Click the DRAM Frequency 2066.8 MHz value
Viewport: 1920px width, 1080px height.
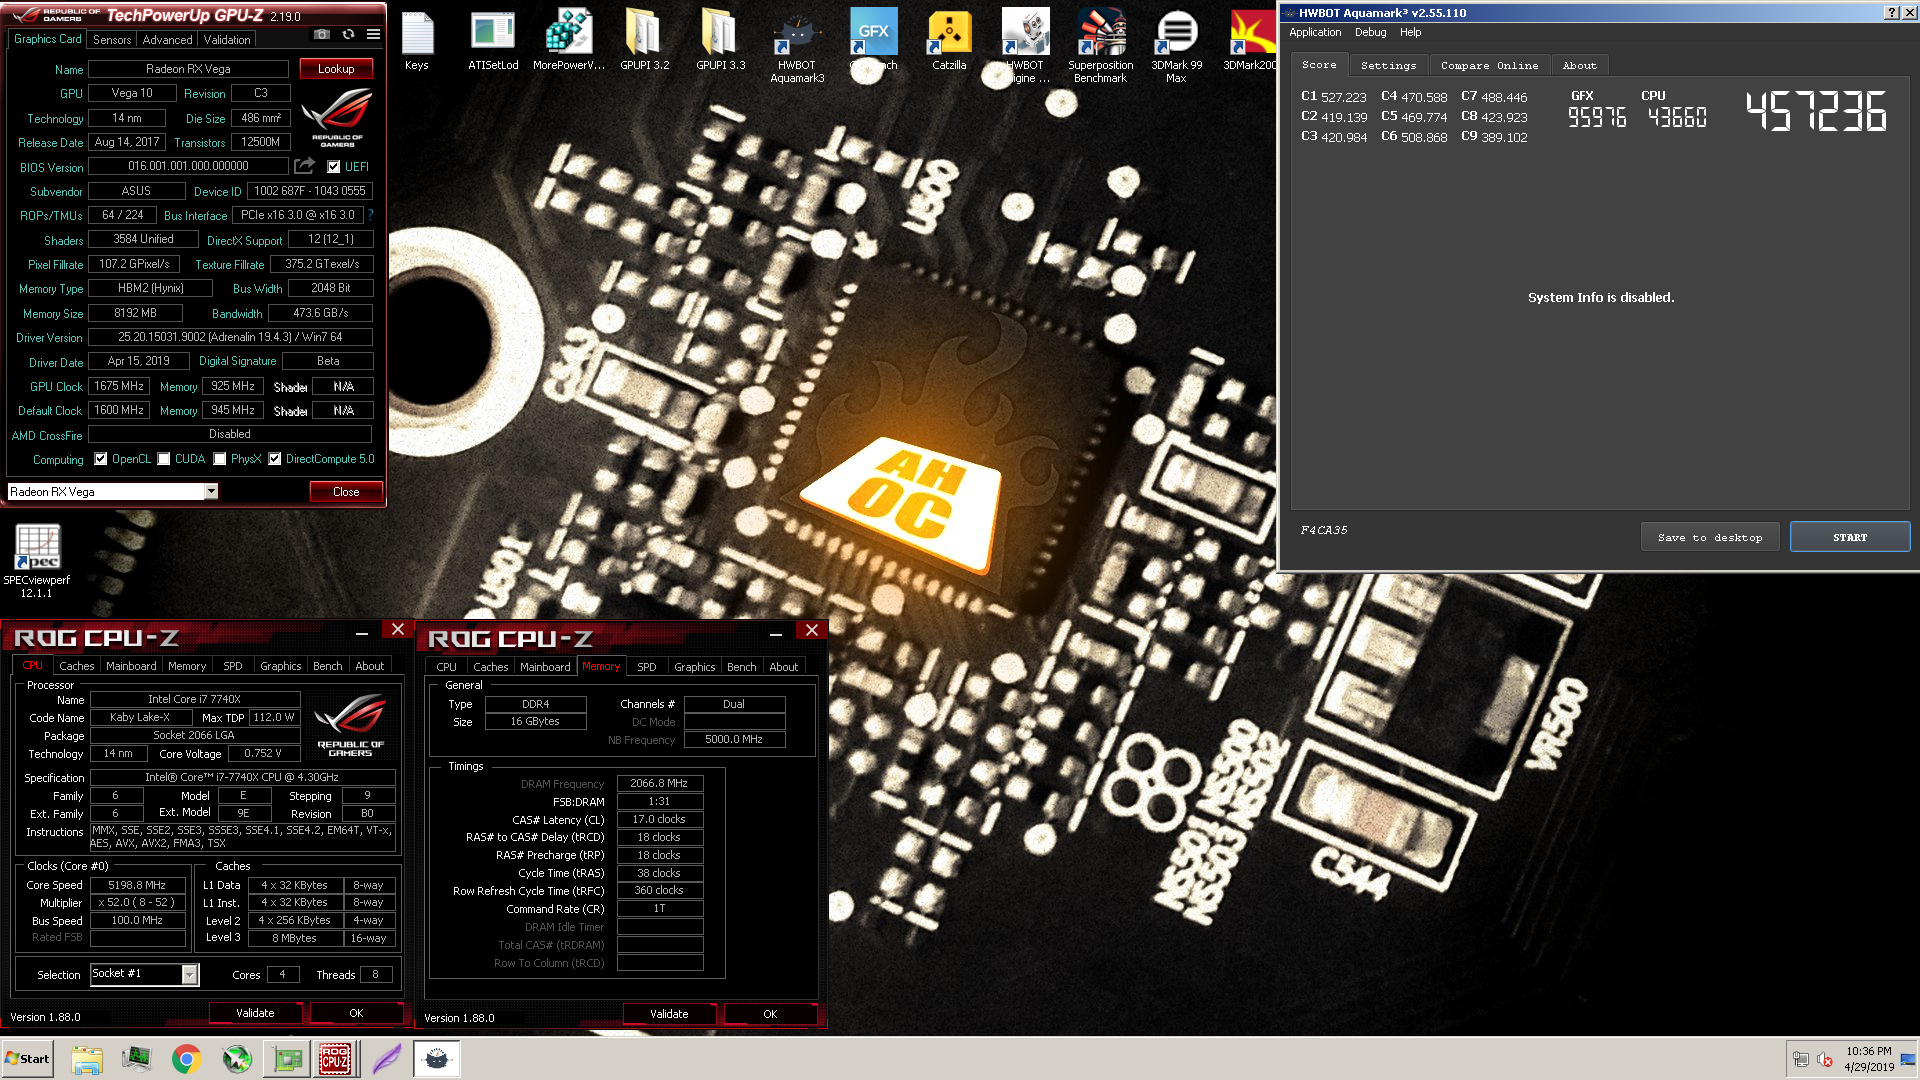(660, 784)
